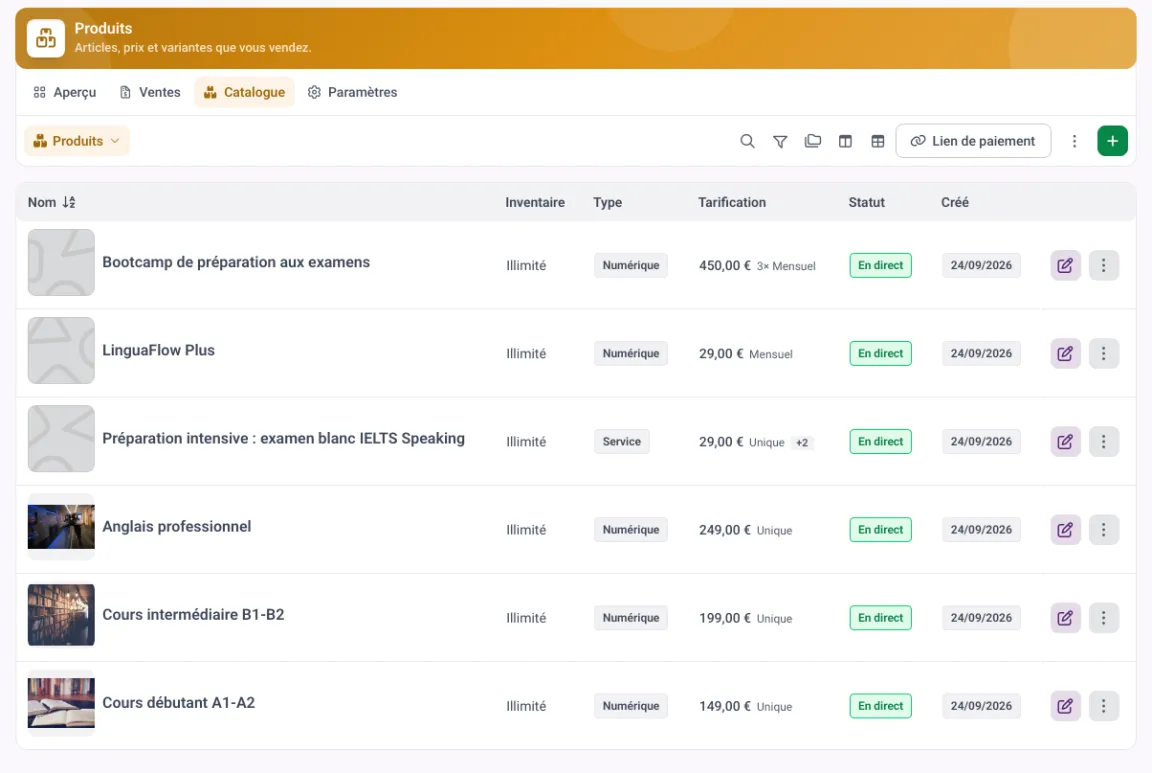
Task: Click the 199,00 € price
Action: click(x=724, y=618)
